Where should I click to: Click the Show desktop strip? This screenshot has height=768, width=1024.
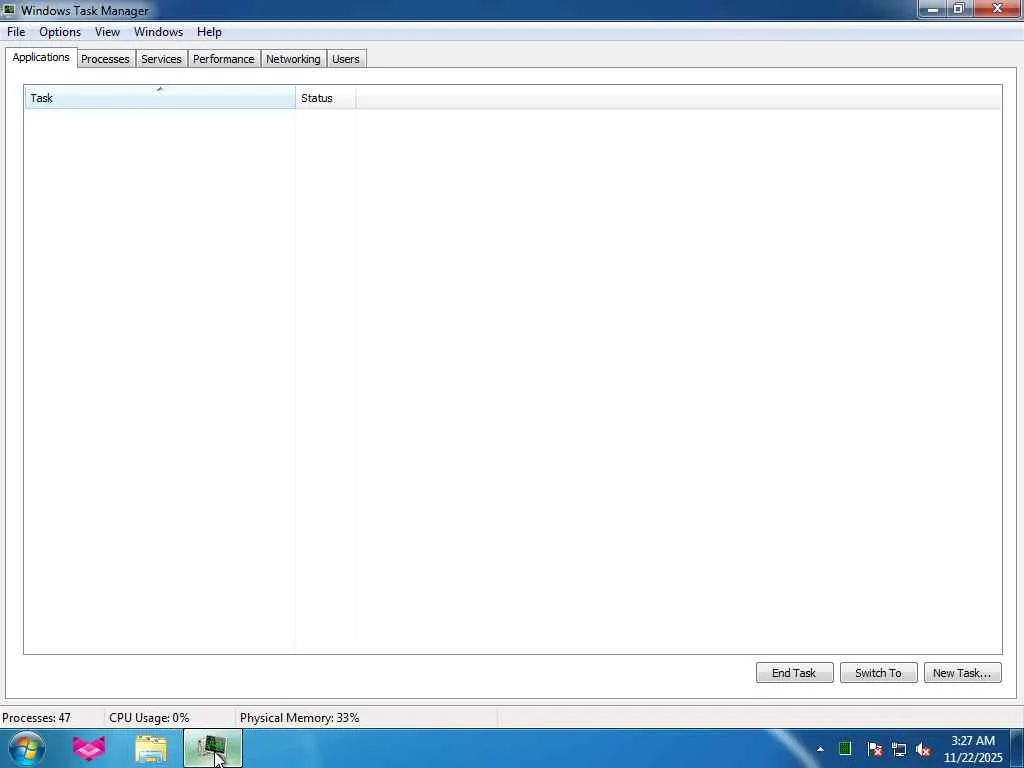point(1017,748)
